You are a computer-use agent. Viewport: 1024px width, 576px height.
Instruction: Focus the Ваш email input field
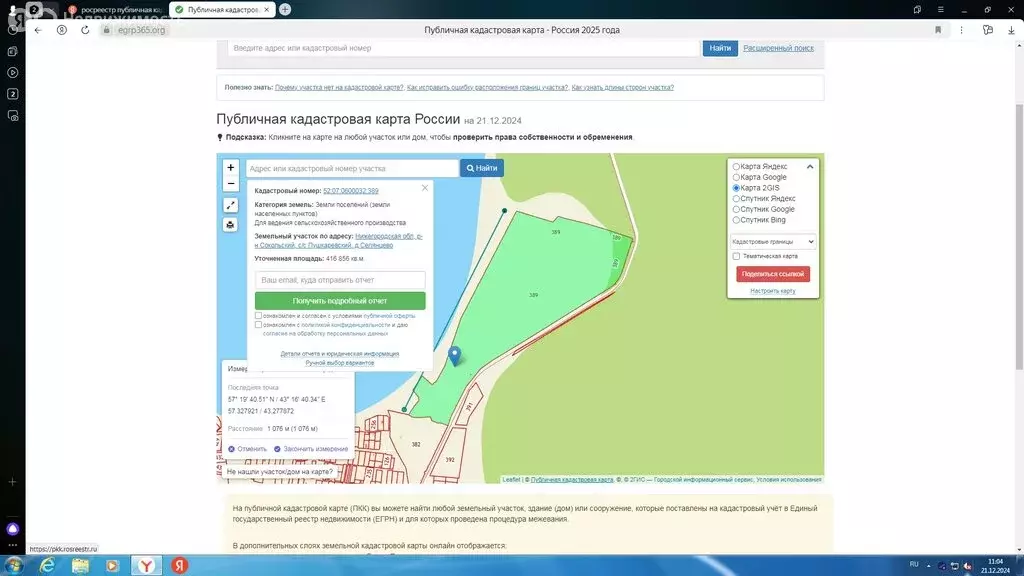tap(340, 280)
